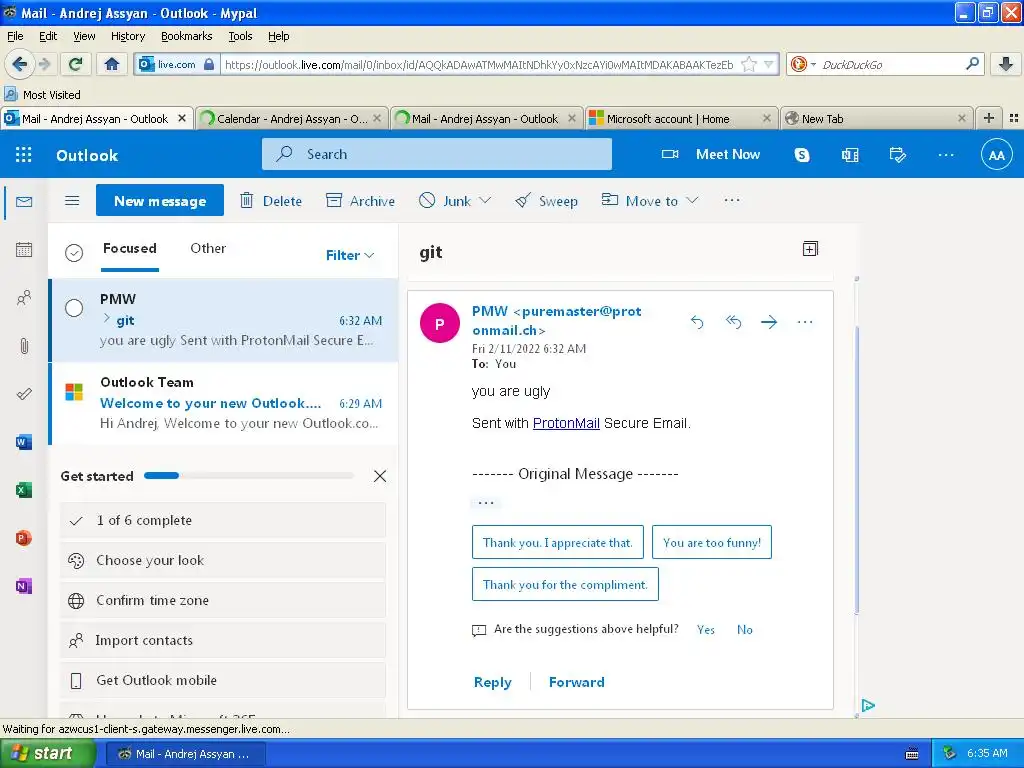Viewport: 1024px width, 768px height.
Task: Open To Do checkmark icon in sidebar
Action: pos(24,394)
